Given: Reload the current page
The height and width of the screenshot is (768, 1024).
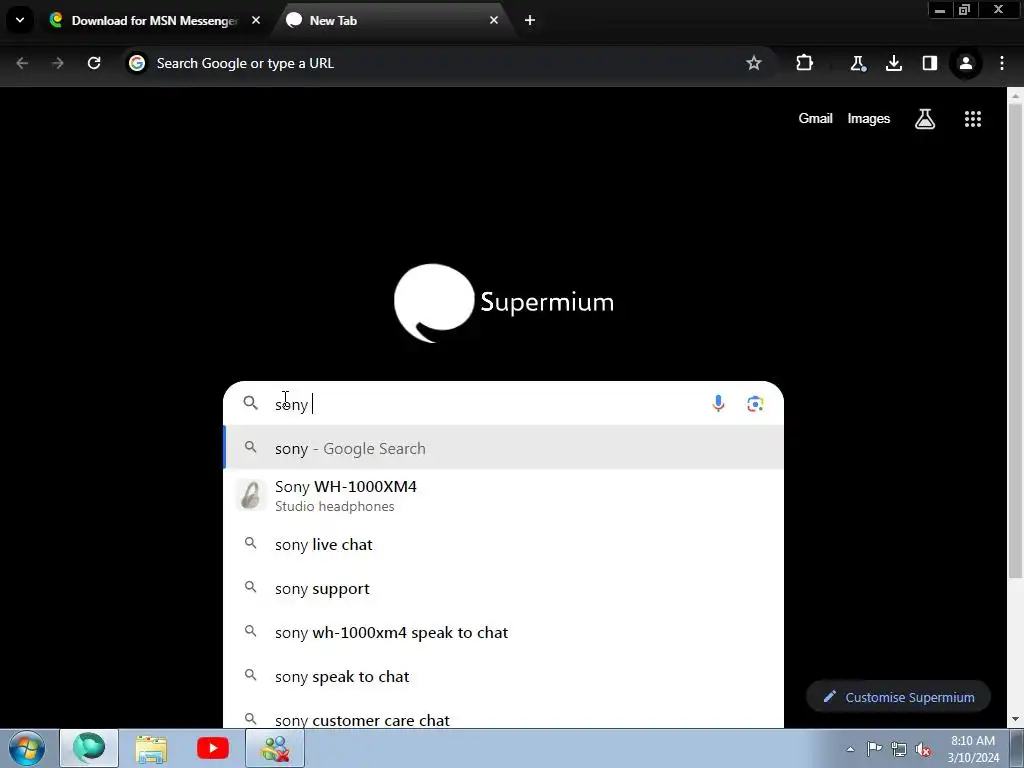Looking at the screenshot, I should point(94,63).
